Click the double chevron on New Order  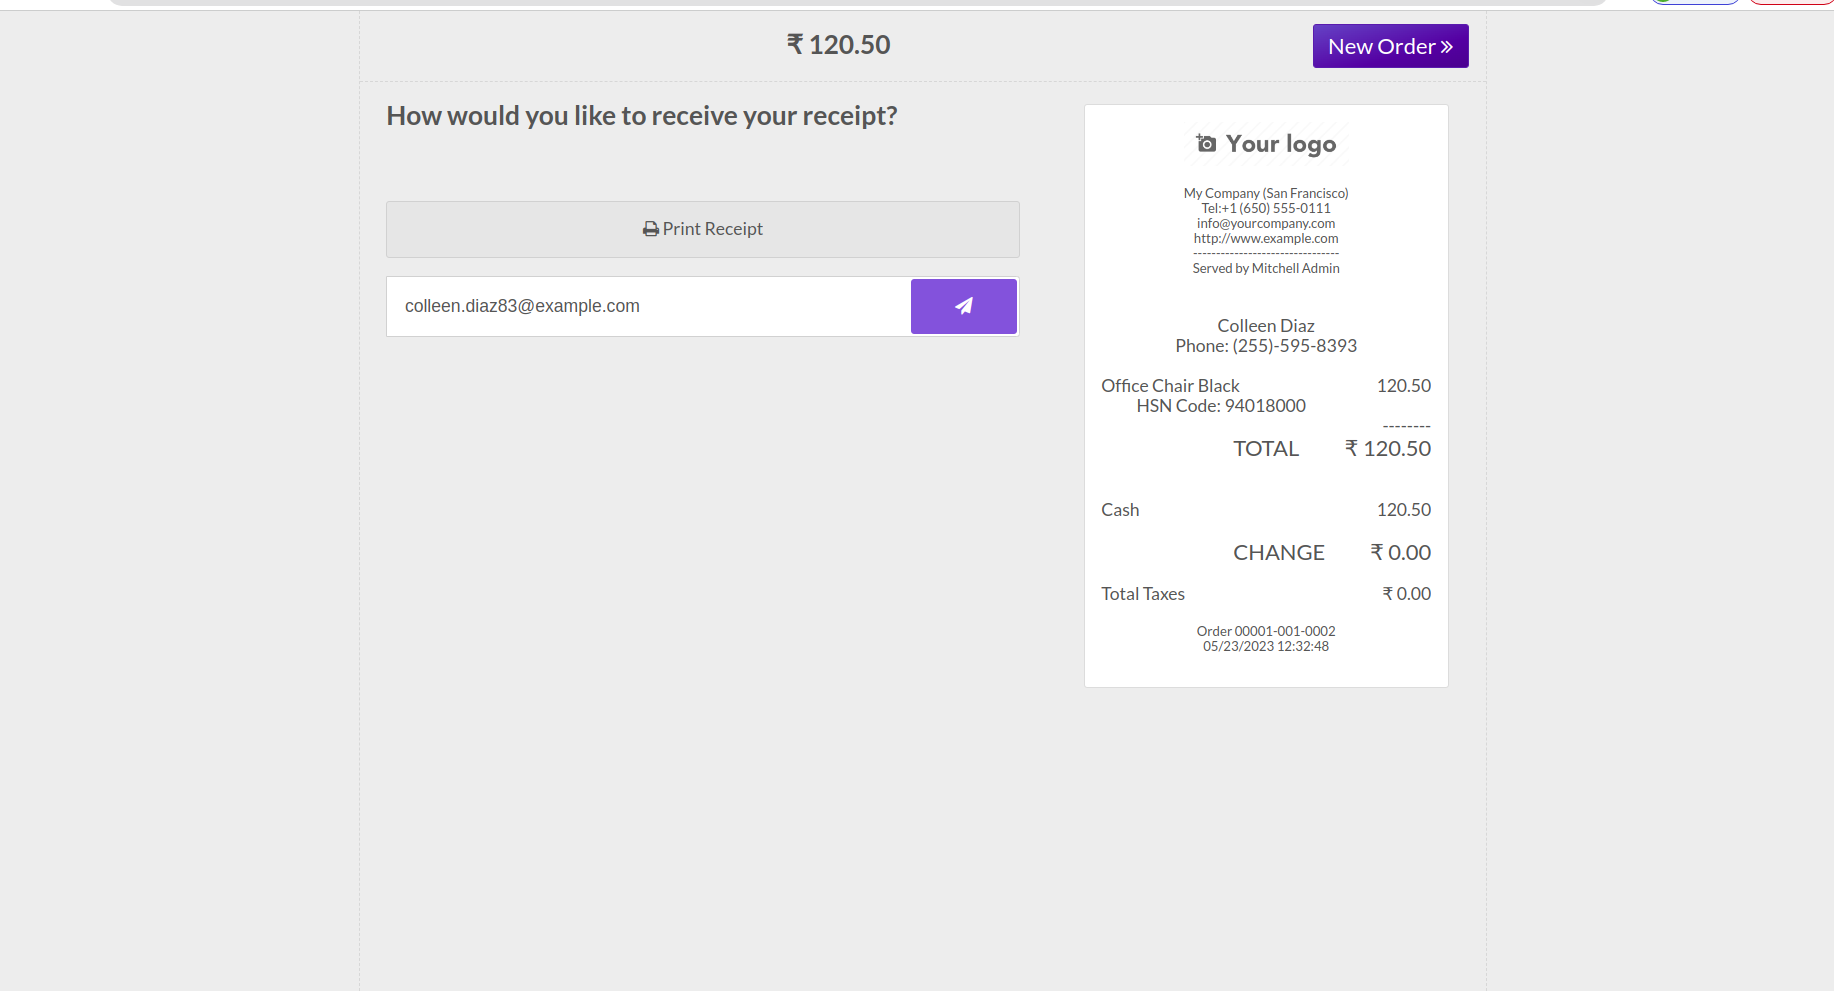[1446, 47]
